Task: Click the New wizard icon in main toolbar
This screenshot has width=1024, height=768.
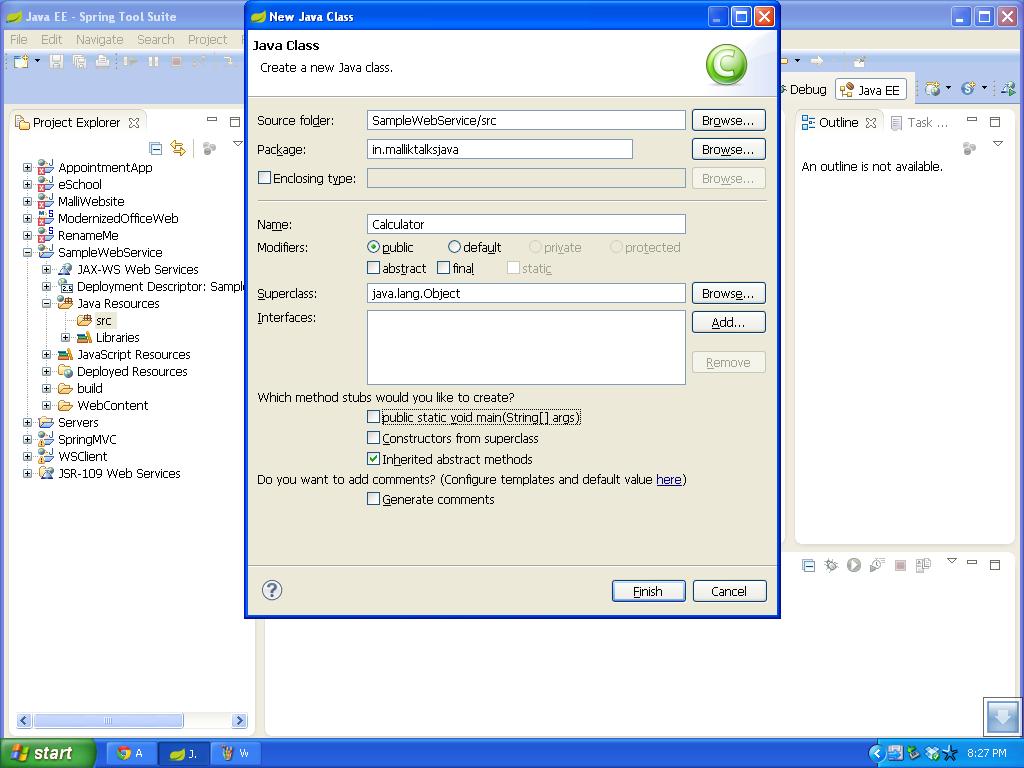Action: [21, 61]
